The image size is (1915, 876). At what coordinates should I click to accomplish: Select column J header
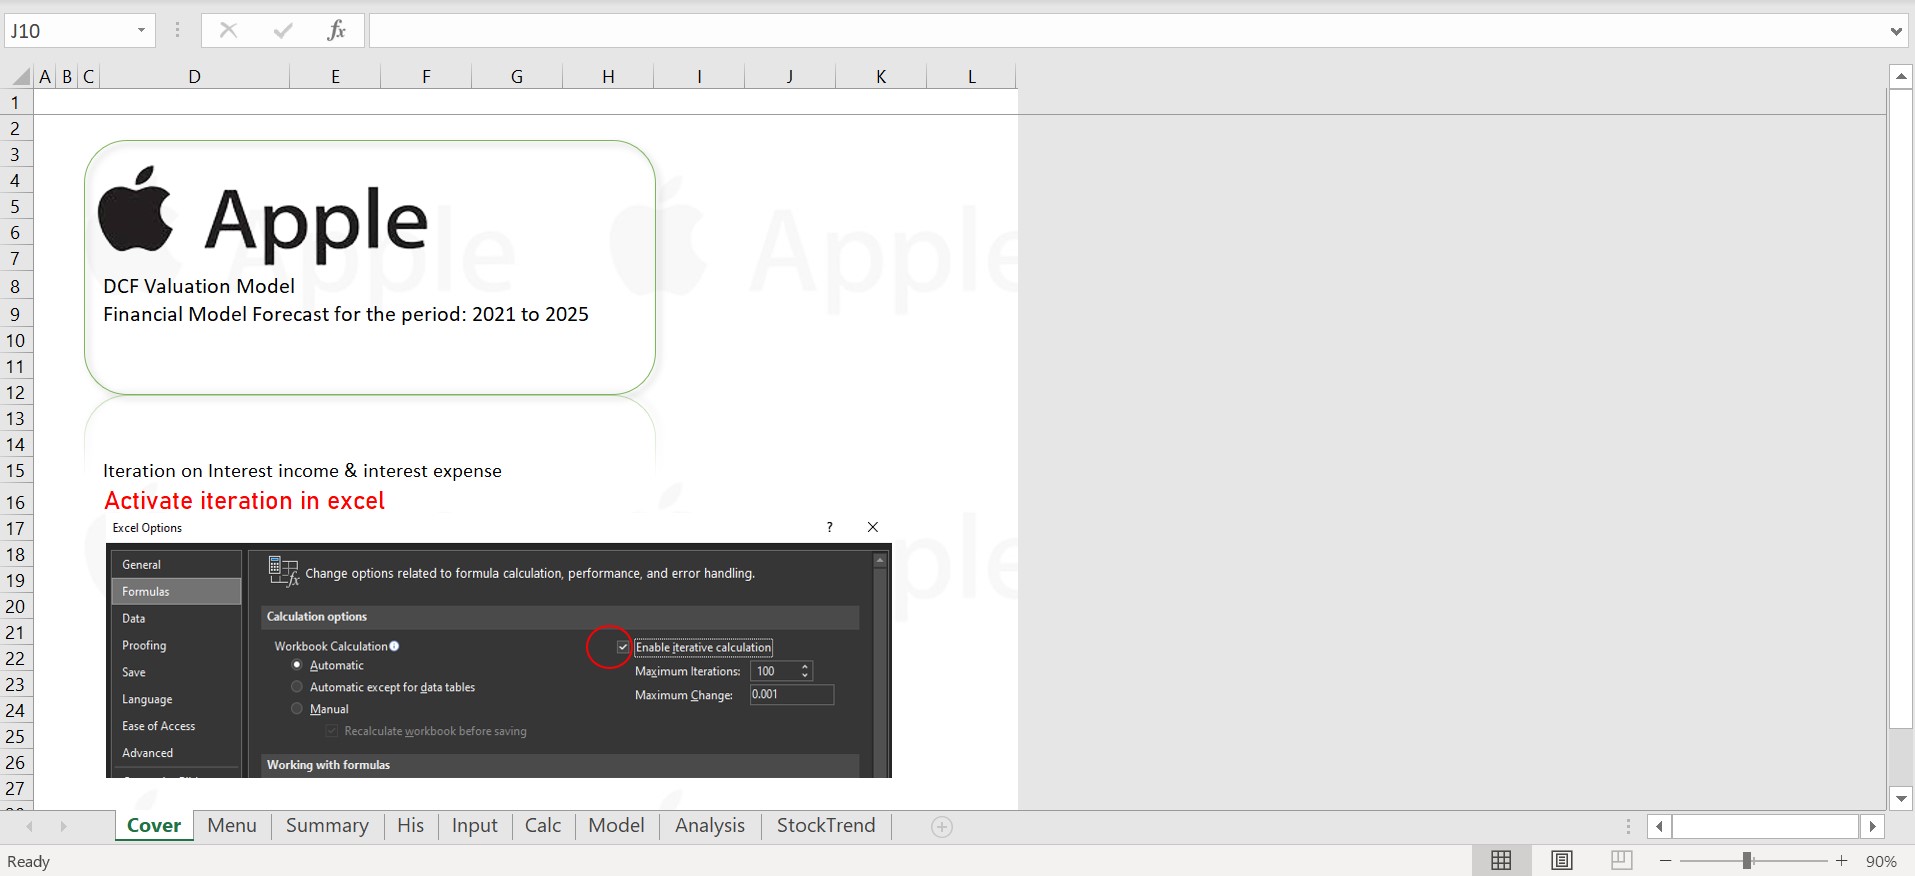point(789,77)
